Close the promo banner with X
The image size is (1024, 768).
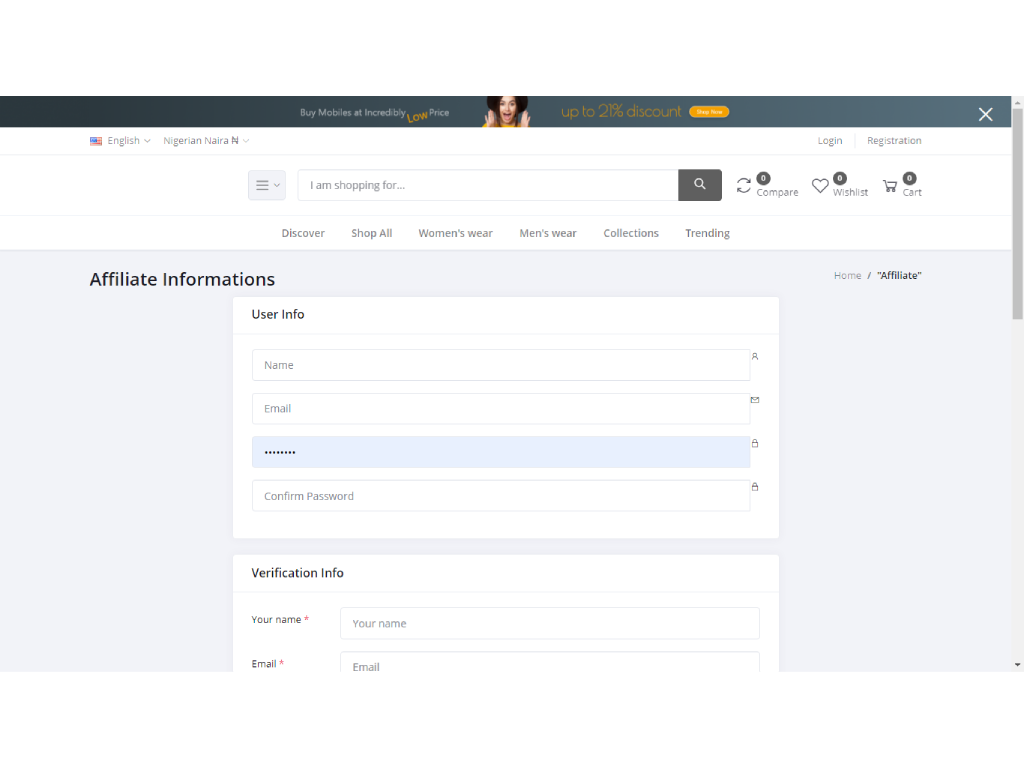(985, 114)
